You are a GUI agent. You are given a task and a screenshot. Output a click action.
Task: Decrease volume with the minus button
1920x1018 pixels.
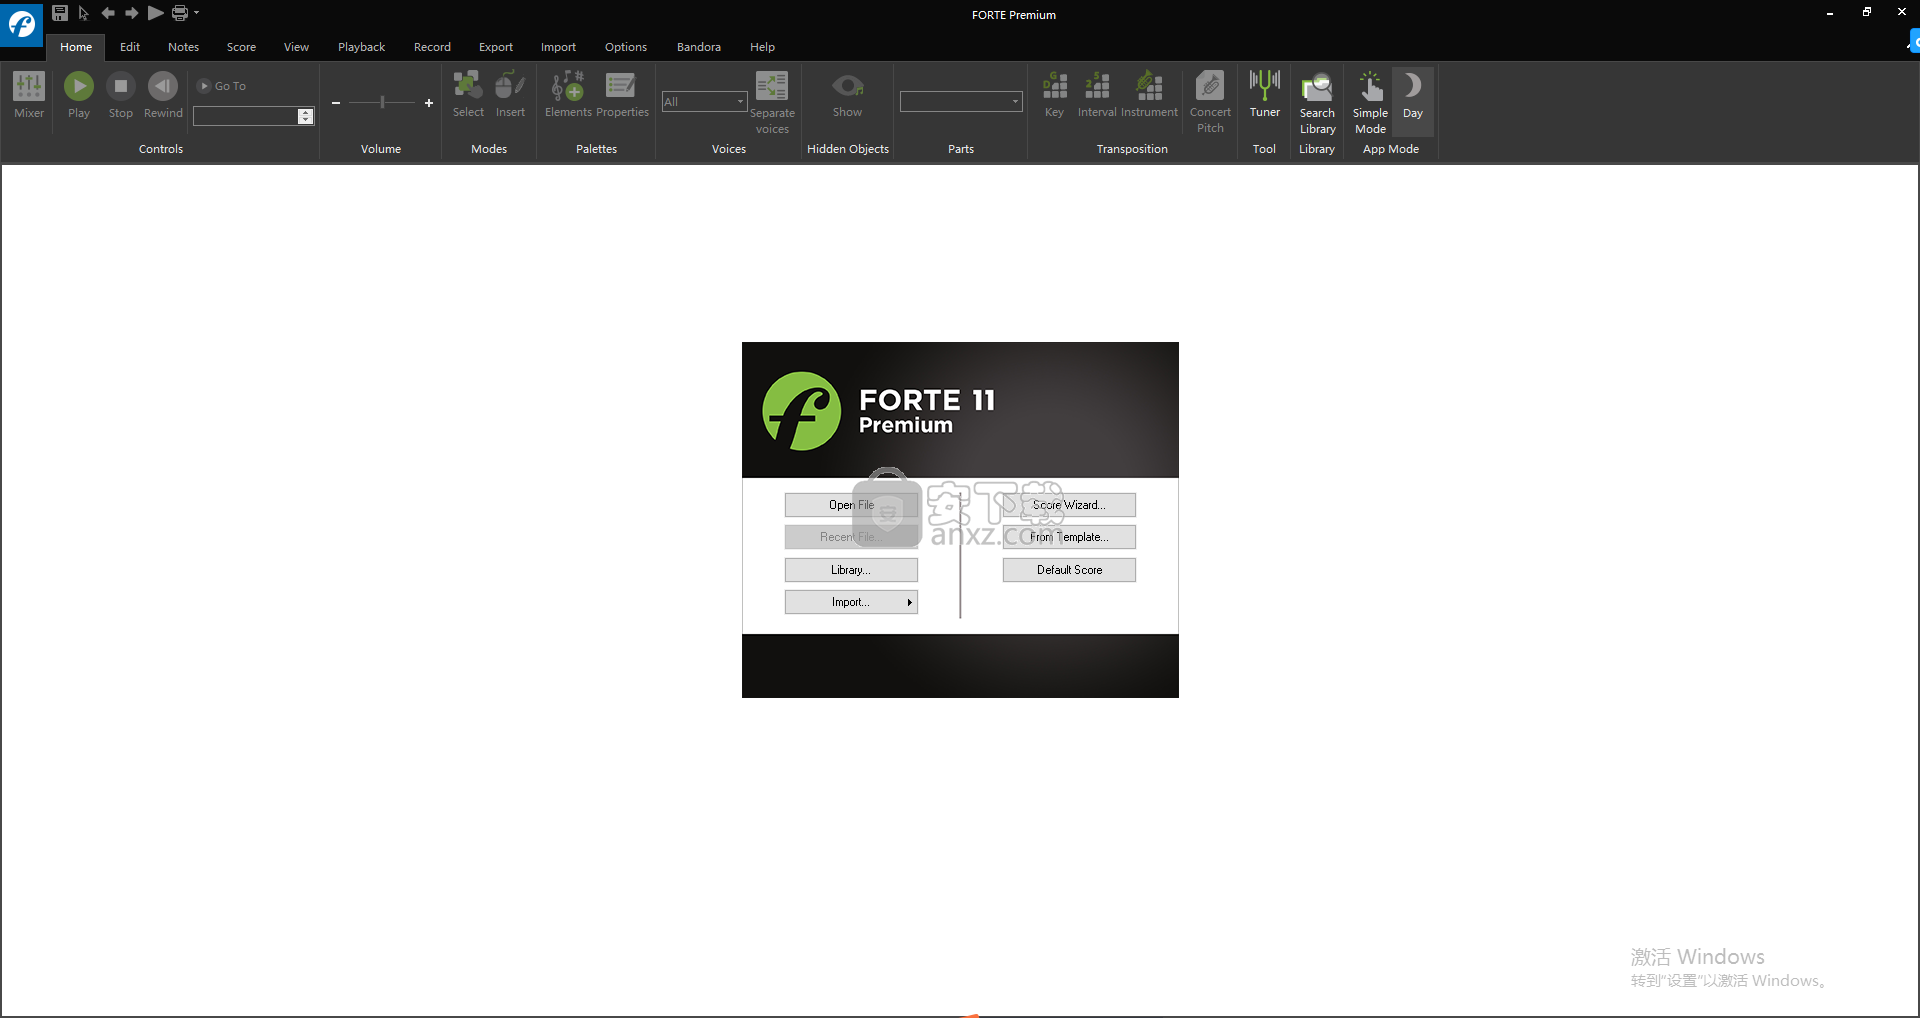[x=336, y=103]
